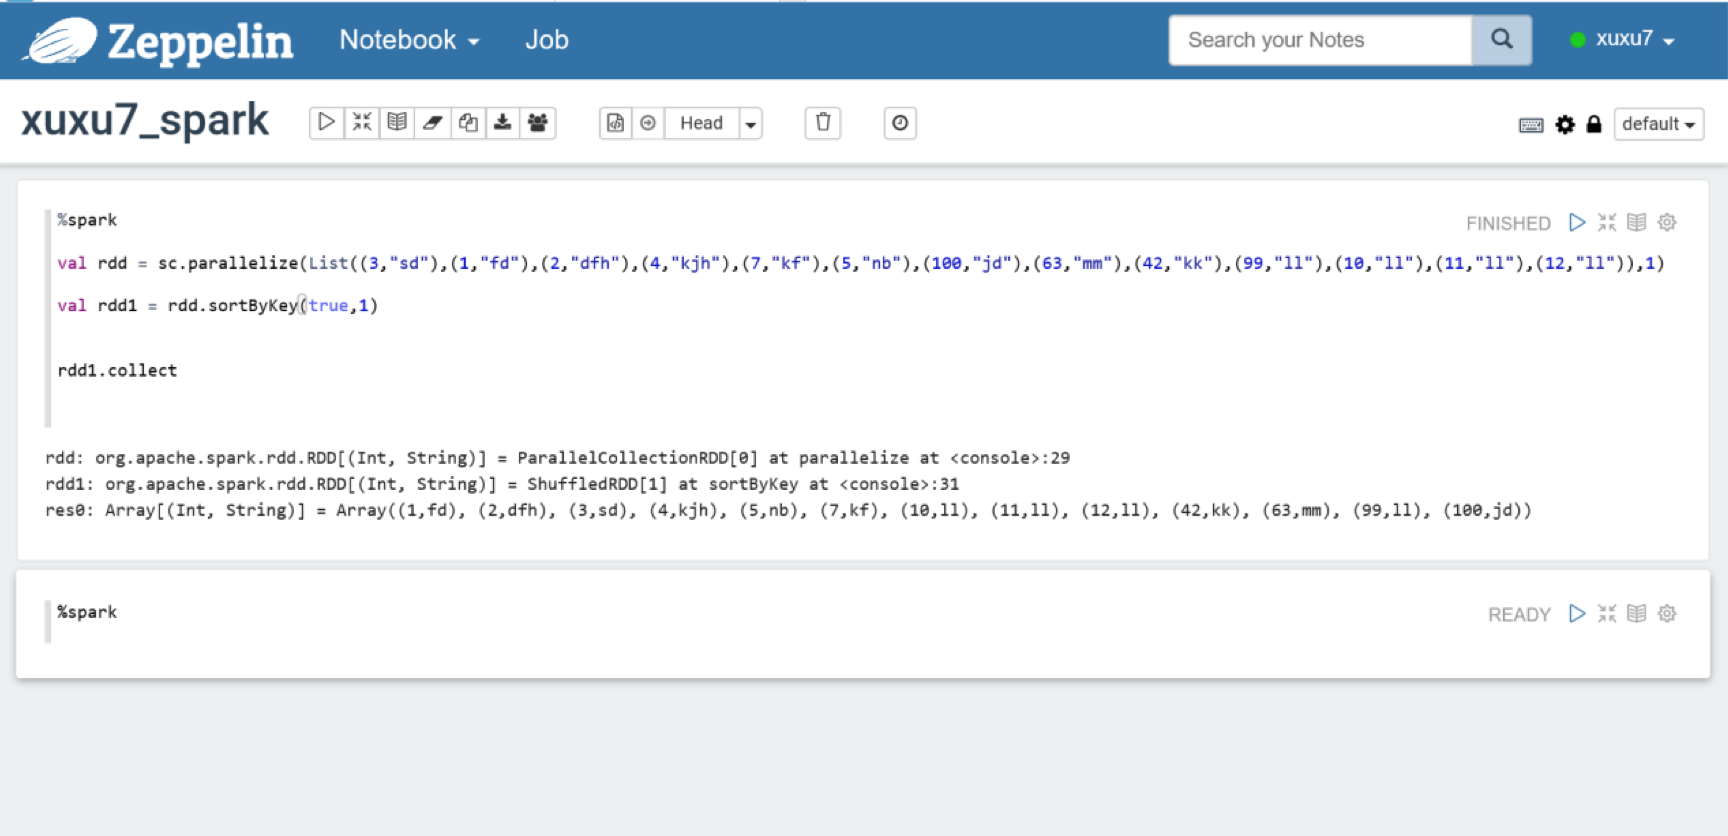The height and width of the screenshot is (836, 1728).
Task: Click the search magnifier button
Action: (x=1501, y=40)
